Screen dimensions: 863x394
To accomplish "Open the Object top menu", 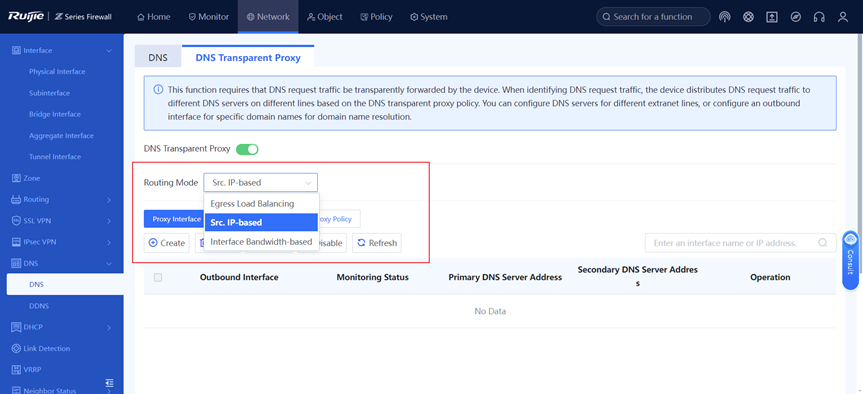I will 325,17.
